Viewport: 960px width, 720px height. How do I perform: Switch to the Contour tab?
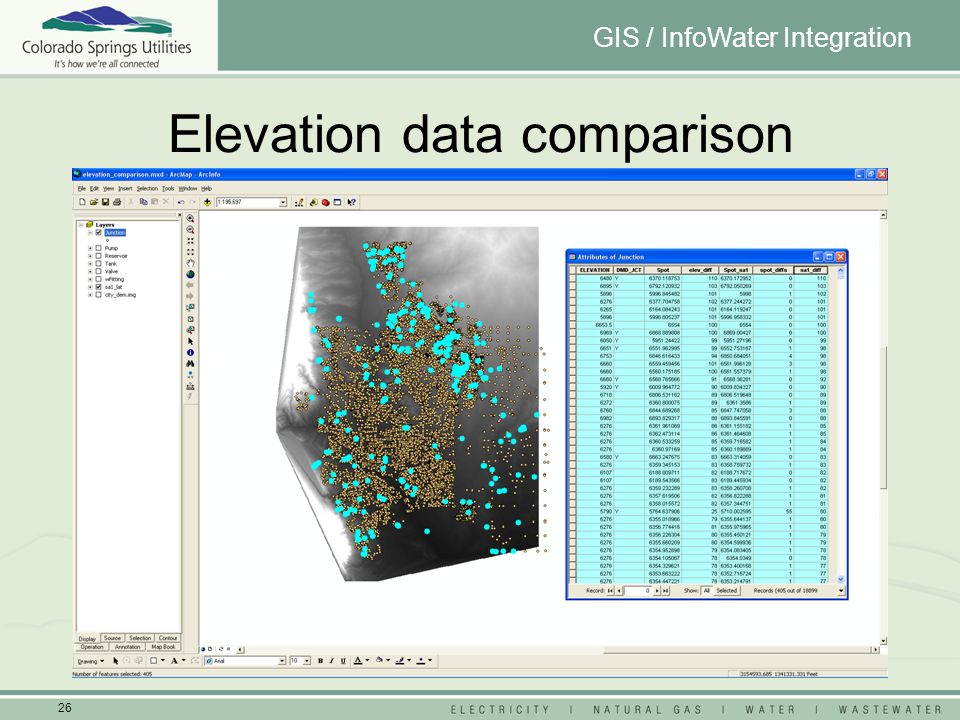click(x=168, y=638)
